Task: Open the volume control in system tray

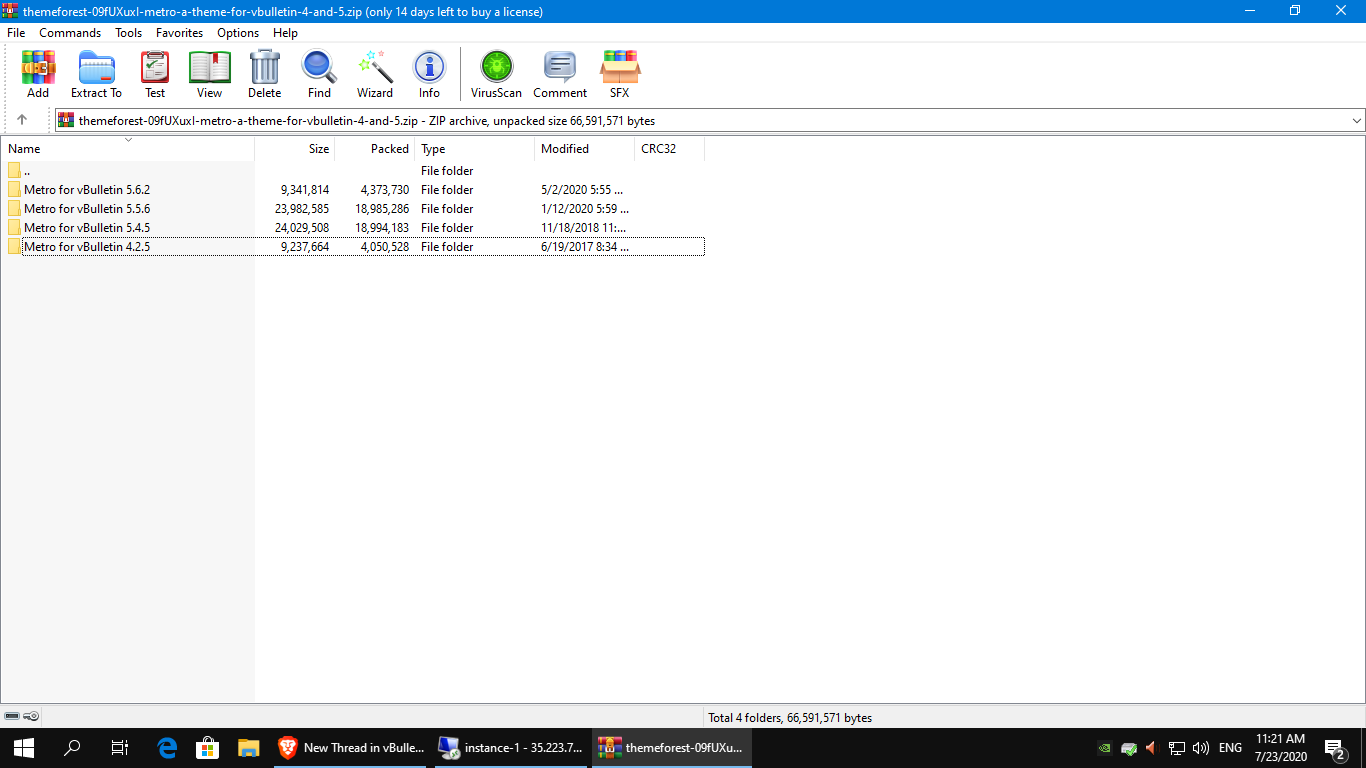Action: (1201, 747)
